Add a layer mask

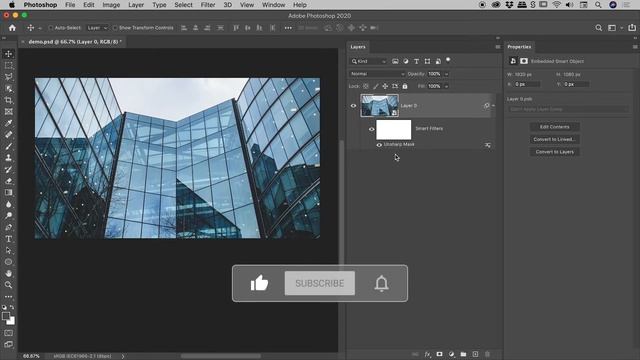pos(439,354)
